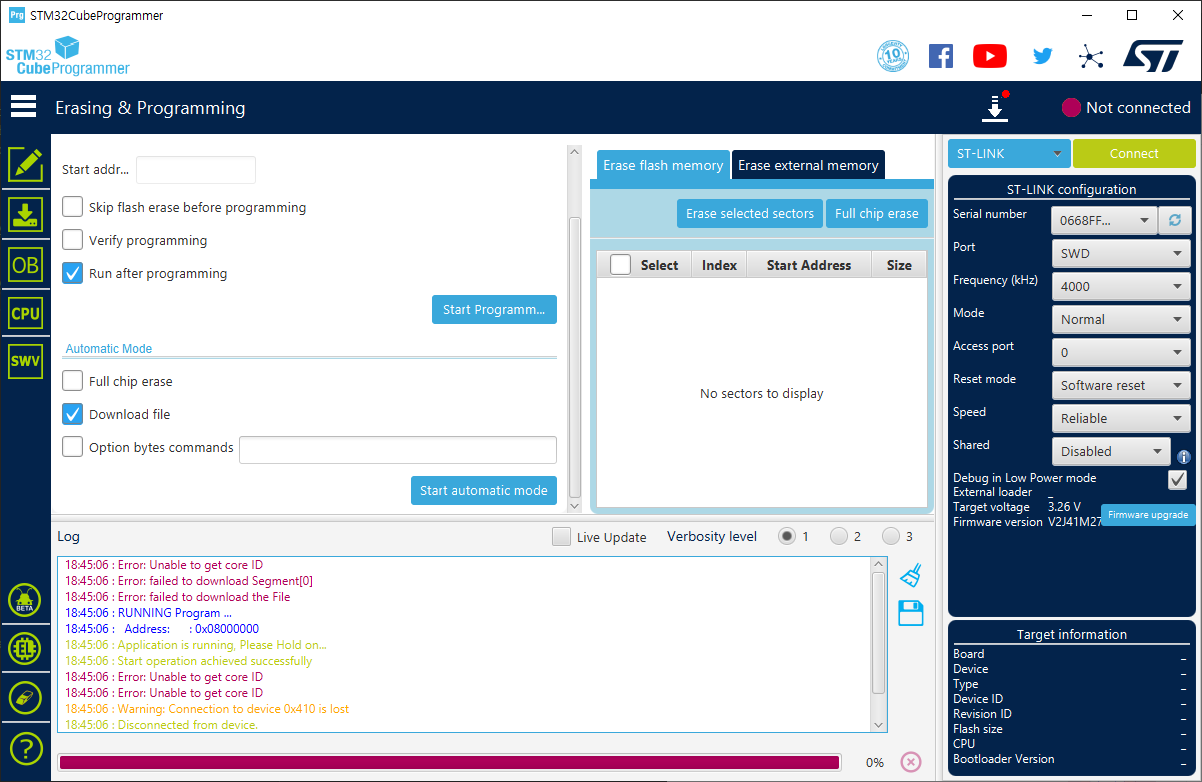Open the OB option bytes view
1202x782 pixels.
tap(25, 263)
